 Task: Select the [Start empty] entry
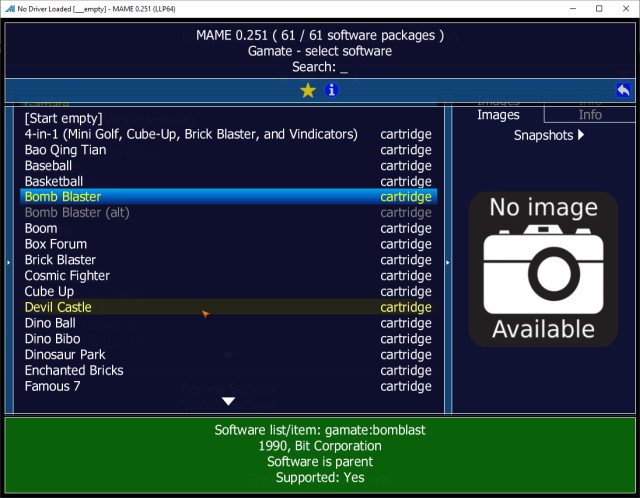[229, 118]
